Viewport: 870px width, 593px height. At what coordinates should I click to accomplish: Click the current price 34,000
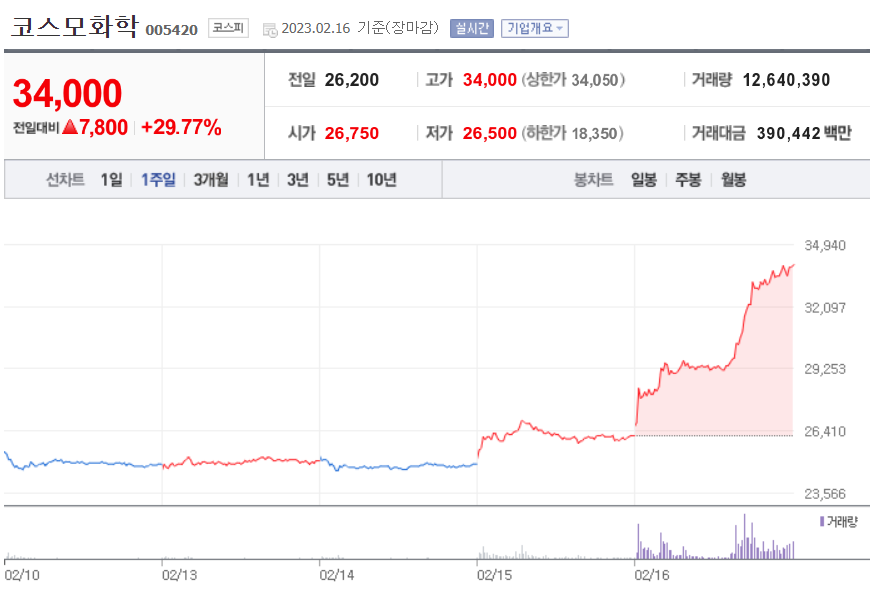[67, 93]
